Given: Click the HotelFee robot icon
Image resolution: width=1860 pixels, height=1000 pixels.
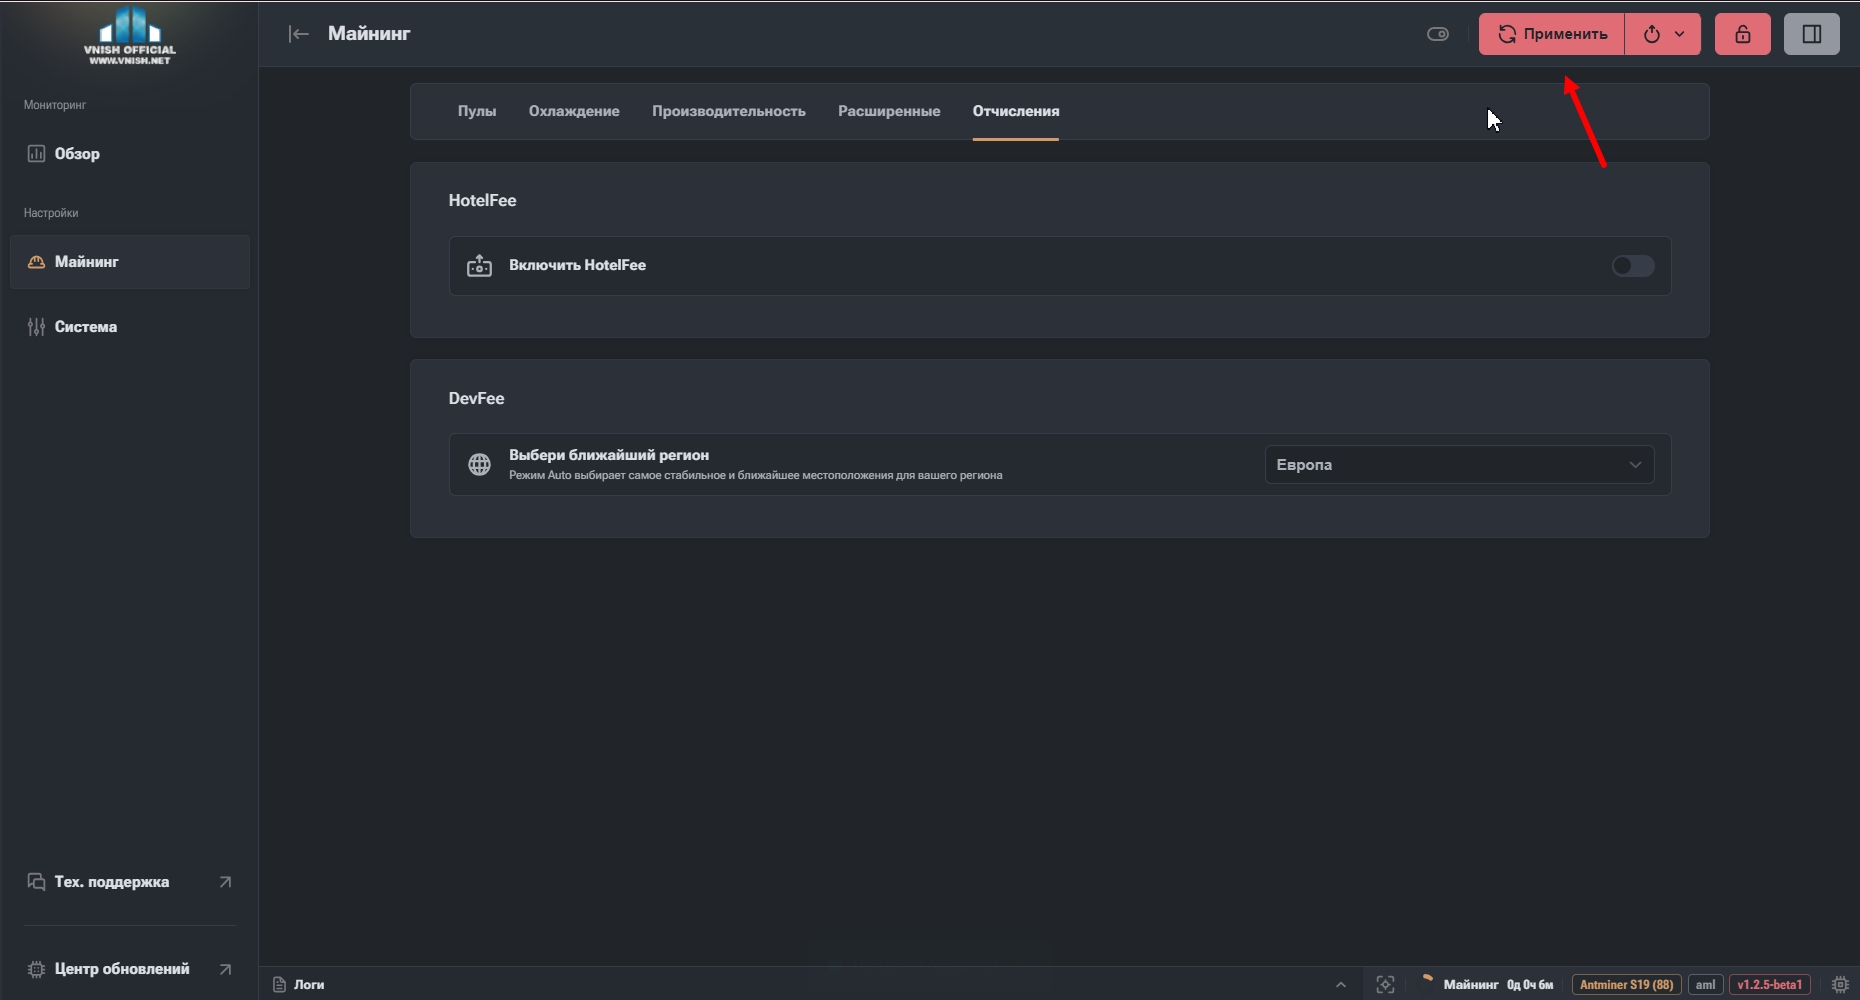Looking at the screenshot, I should point(480,266).
